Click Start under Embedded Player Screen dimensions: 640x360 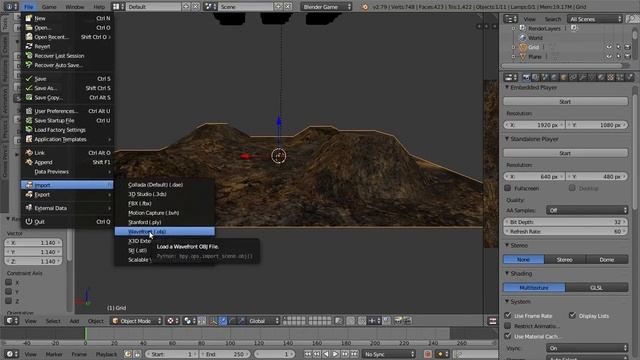565,101
